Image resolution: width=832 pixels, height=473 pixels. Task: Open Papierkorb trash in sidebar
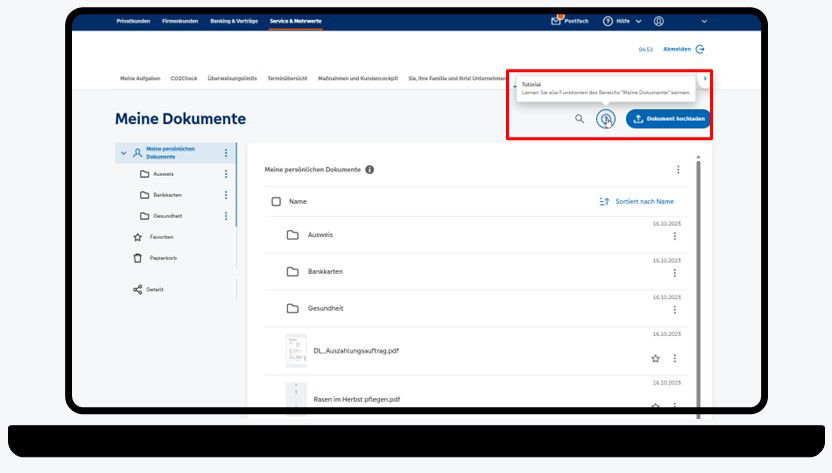138,258
